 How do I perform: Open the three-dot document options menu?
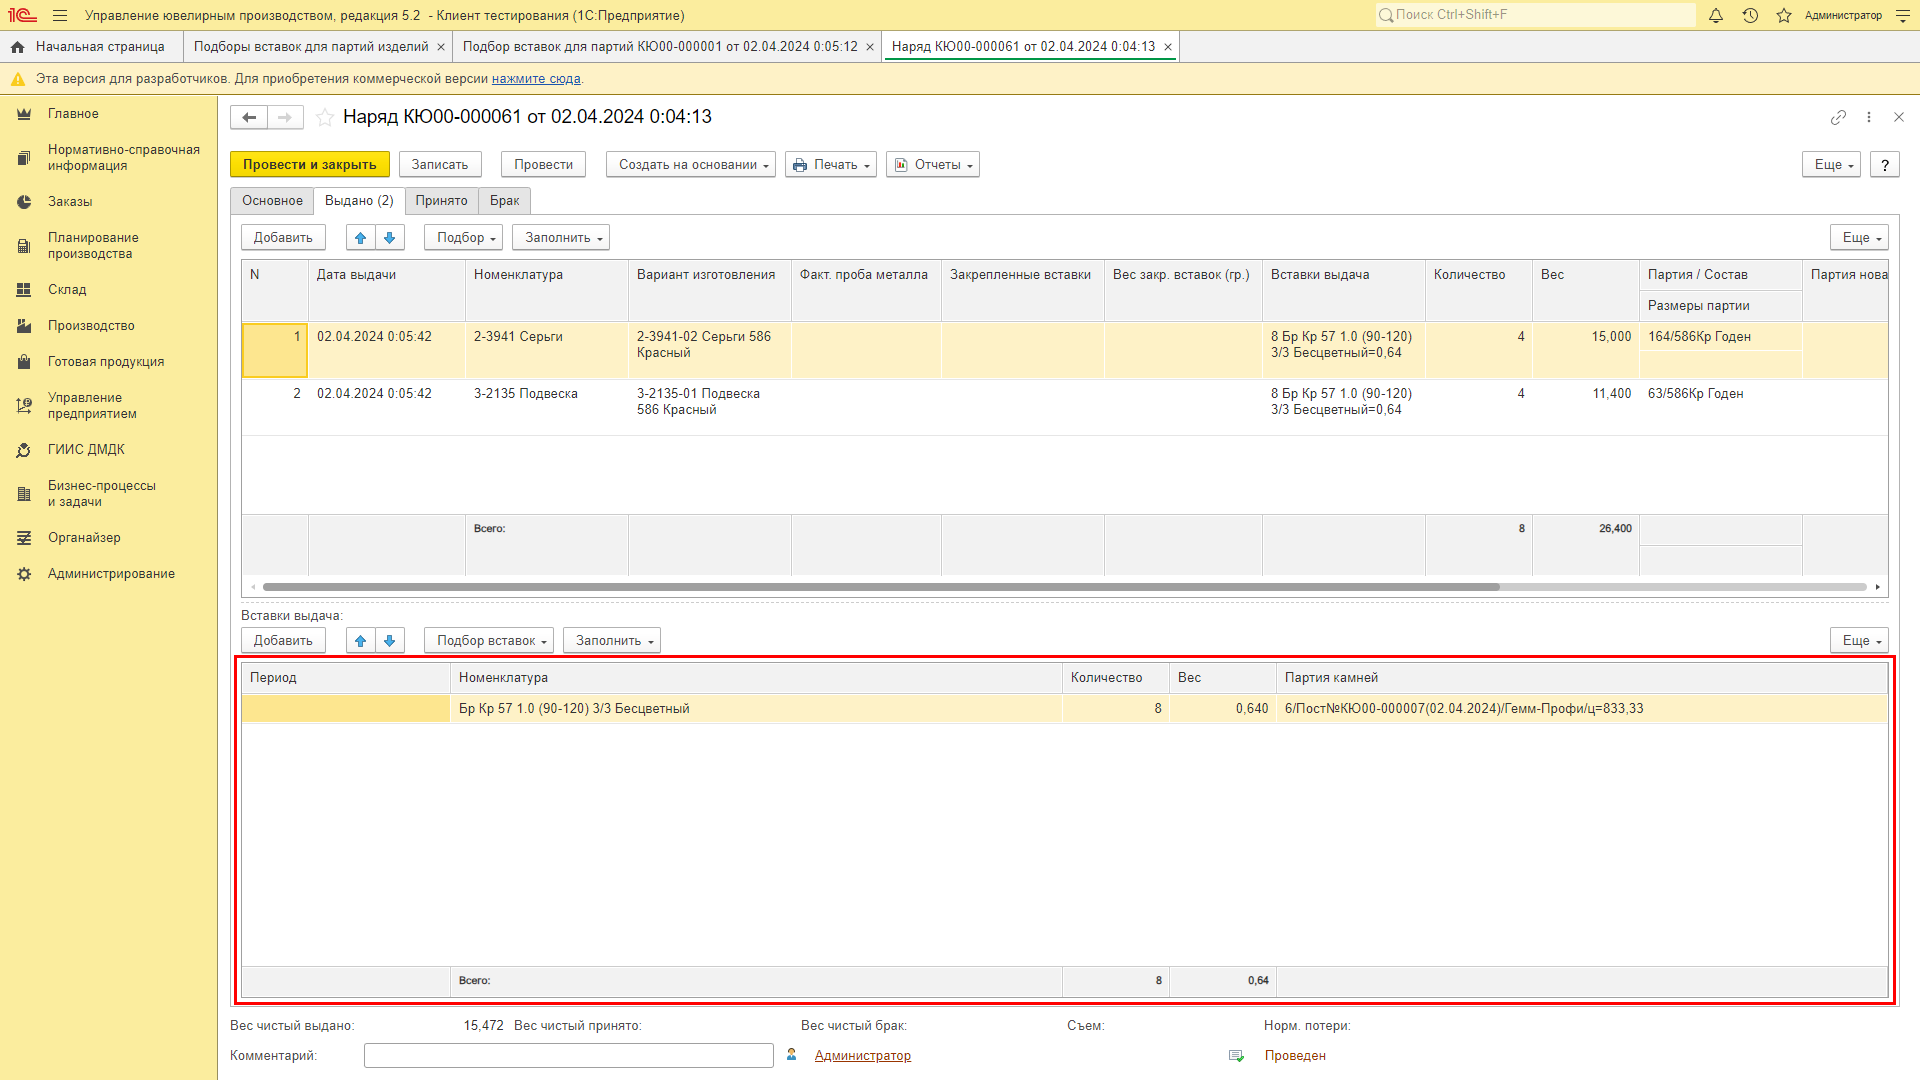pos(1869,117)
